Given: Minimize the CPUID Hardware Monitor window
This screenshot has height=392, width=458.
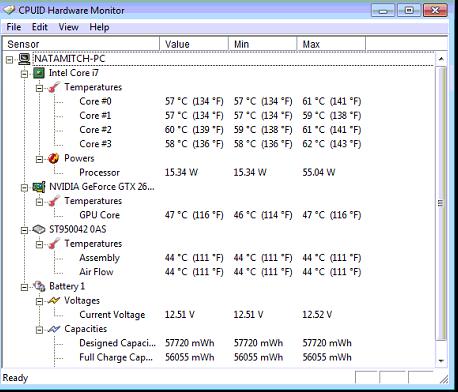Looking at the screenshot, I should [383, 10].
